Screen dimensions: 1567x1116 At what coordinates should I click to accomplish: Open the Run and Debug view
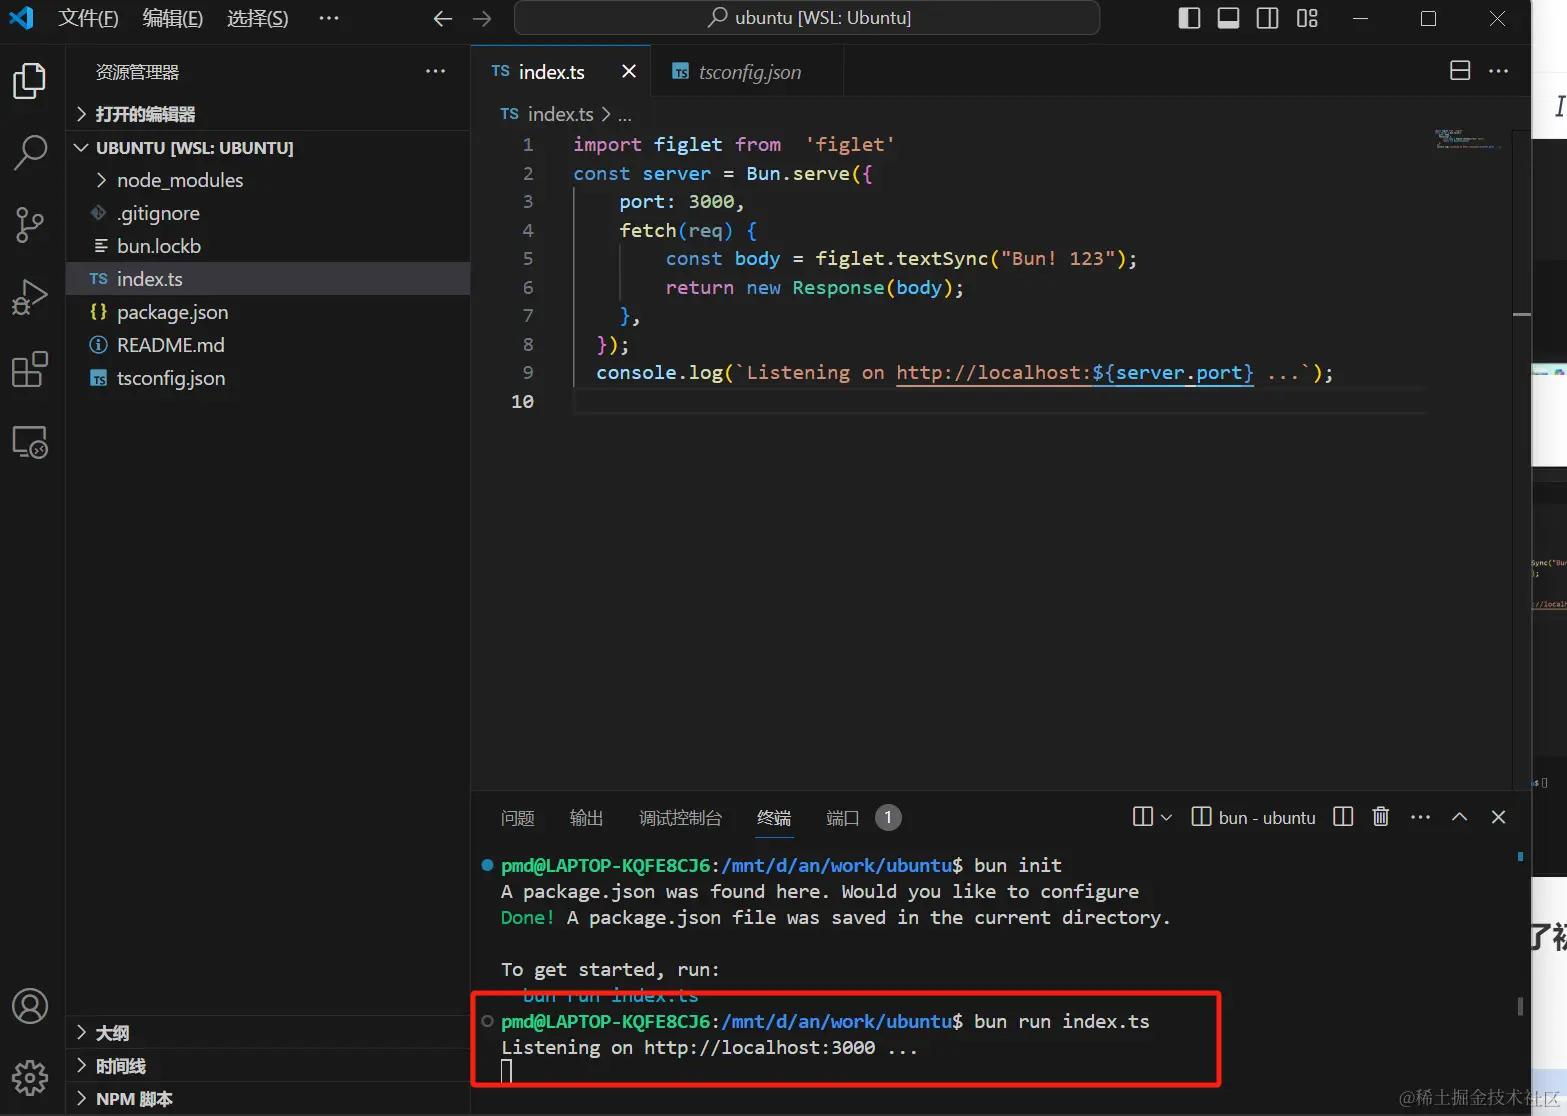(30, 297)
